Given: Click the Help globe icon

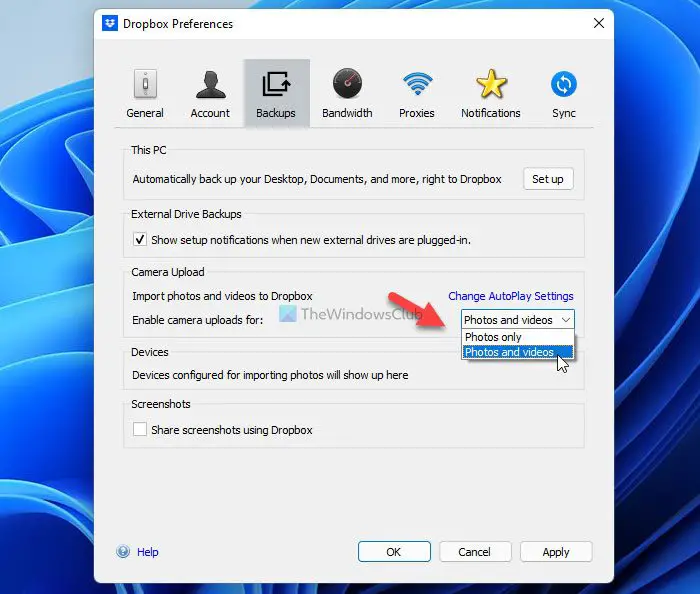Looking at the screenshot, I should click(x=123, y=552).
